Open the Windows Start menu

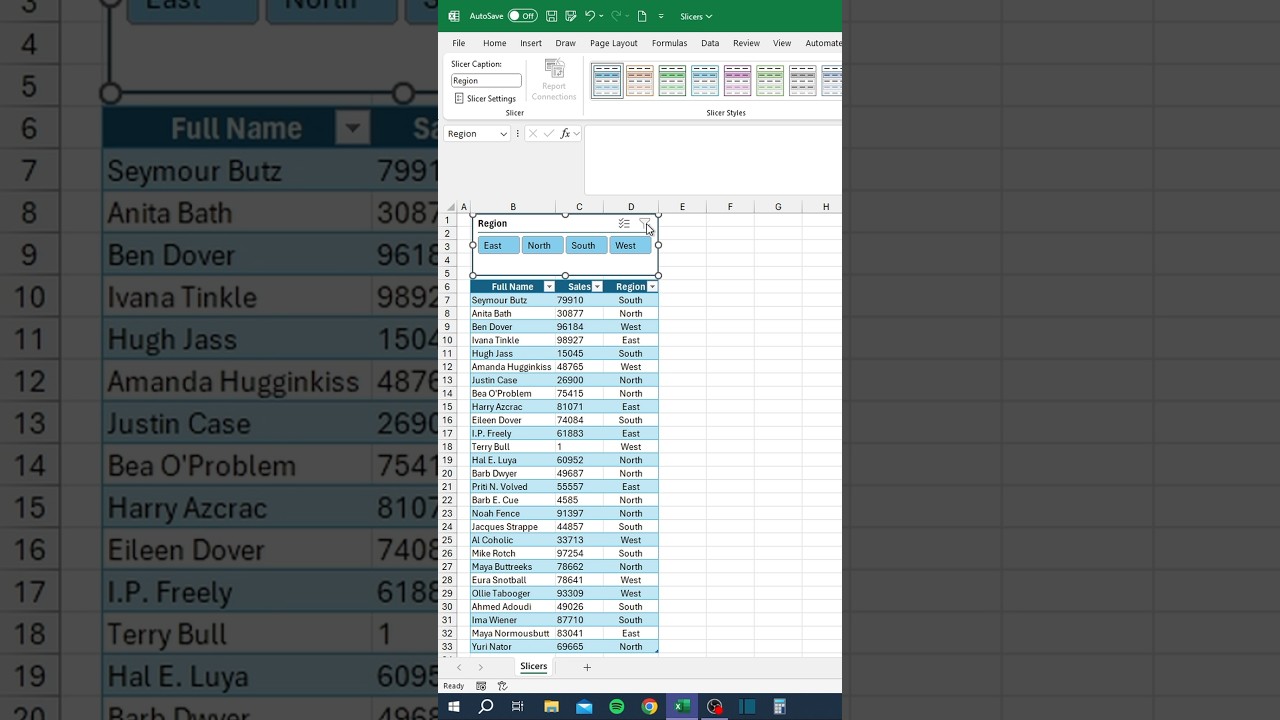(454, 707)
